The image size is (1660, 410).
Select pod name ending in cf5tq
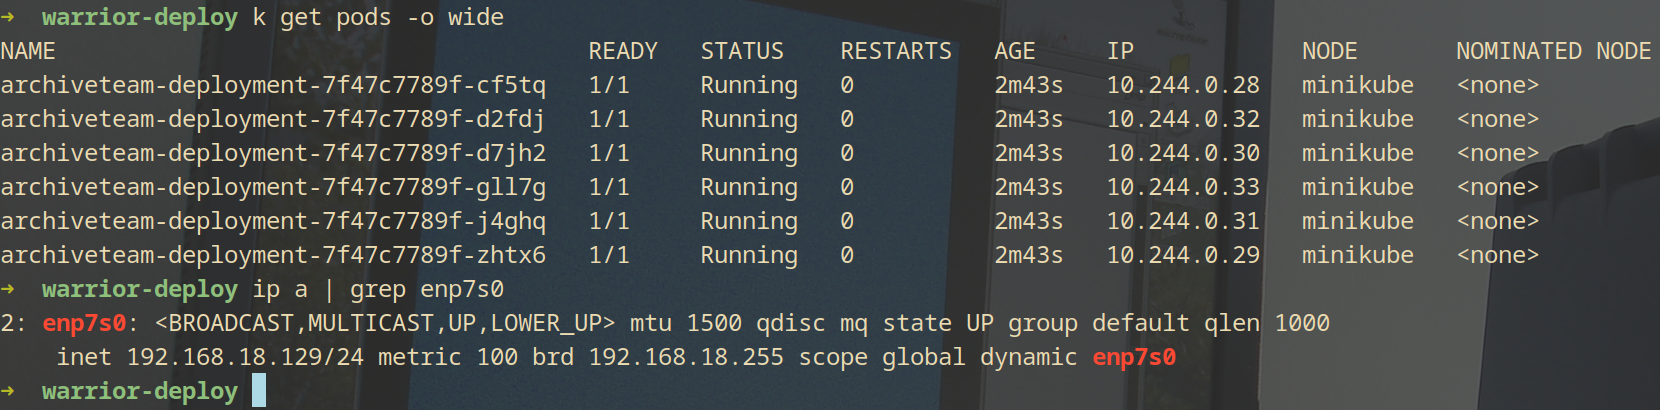tap(273, 85)
